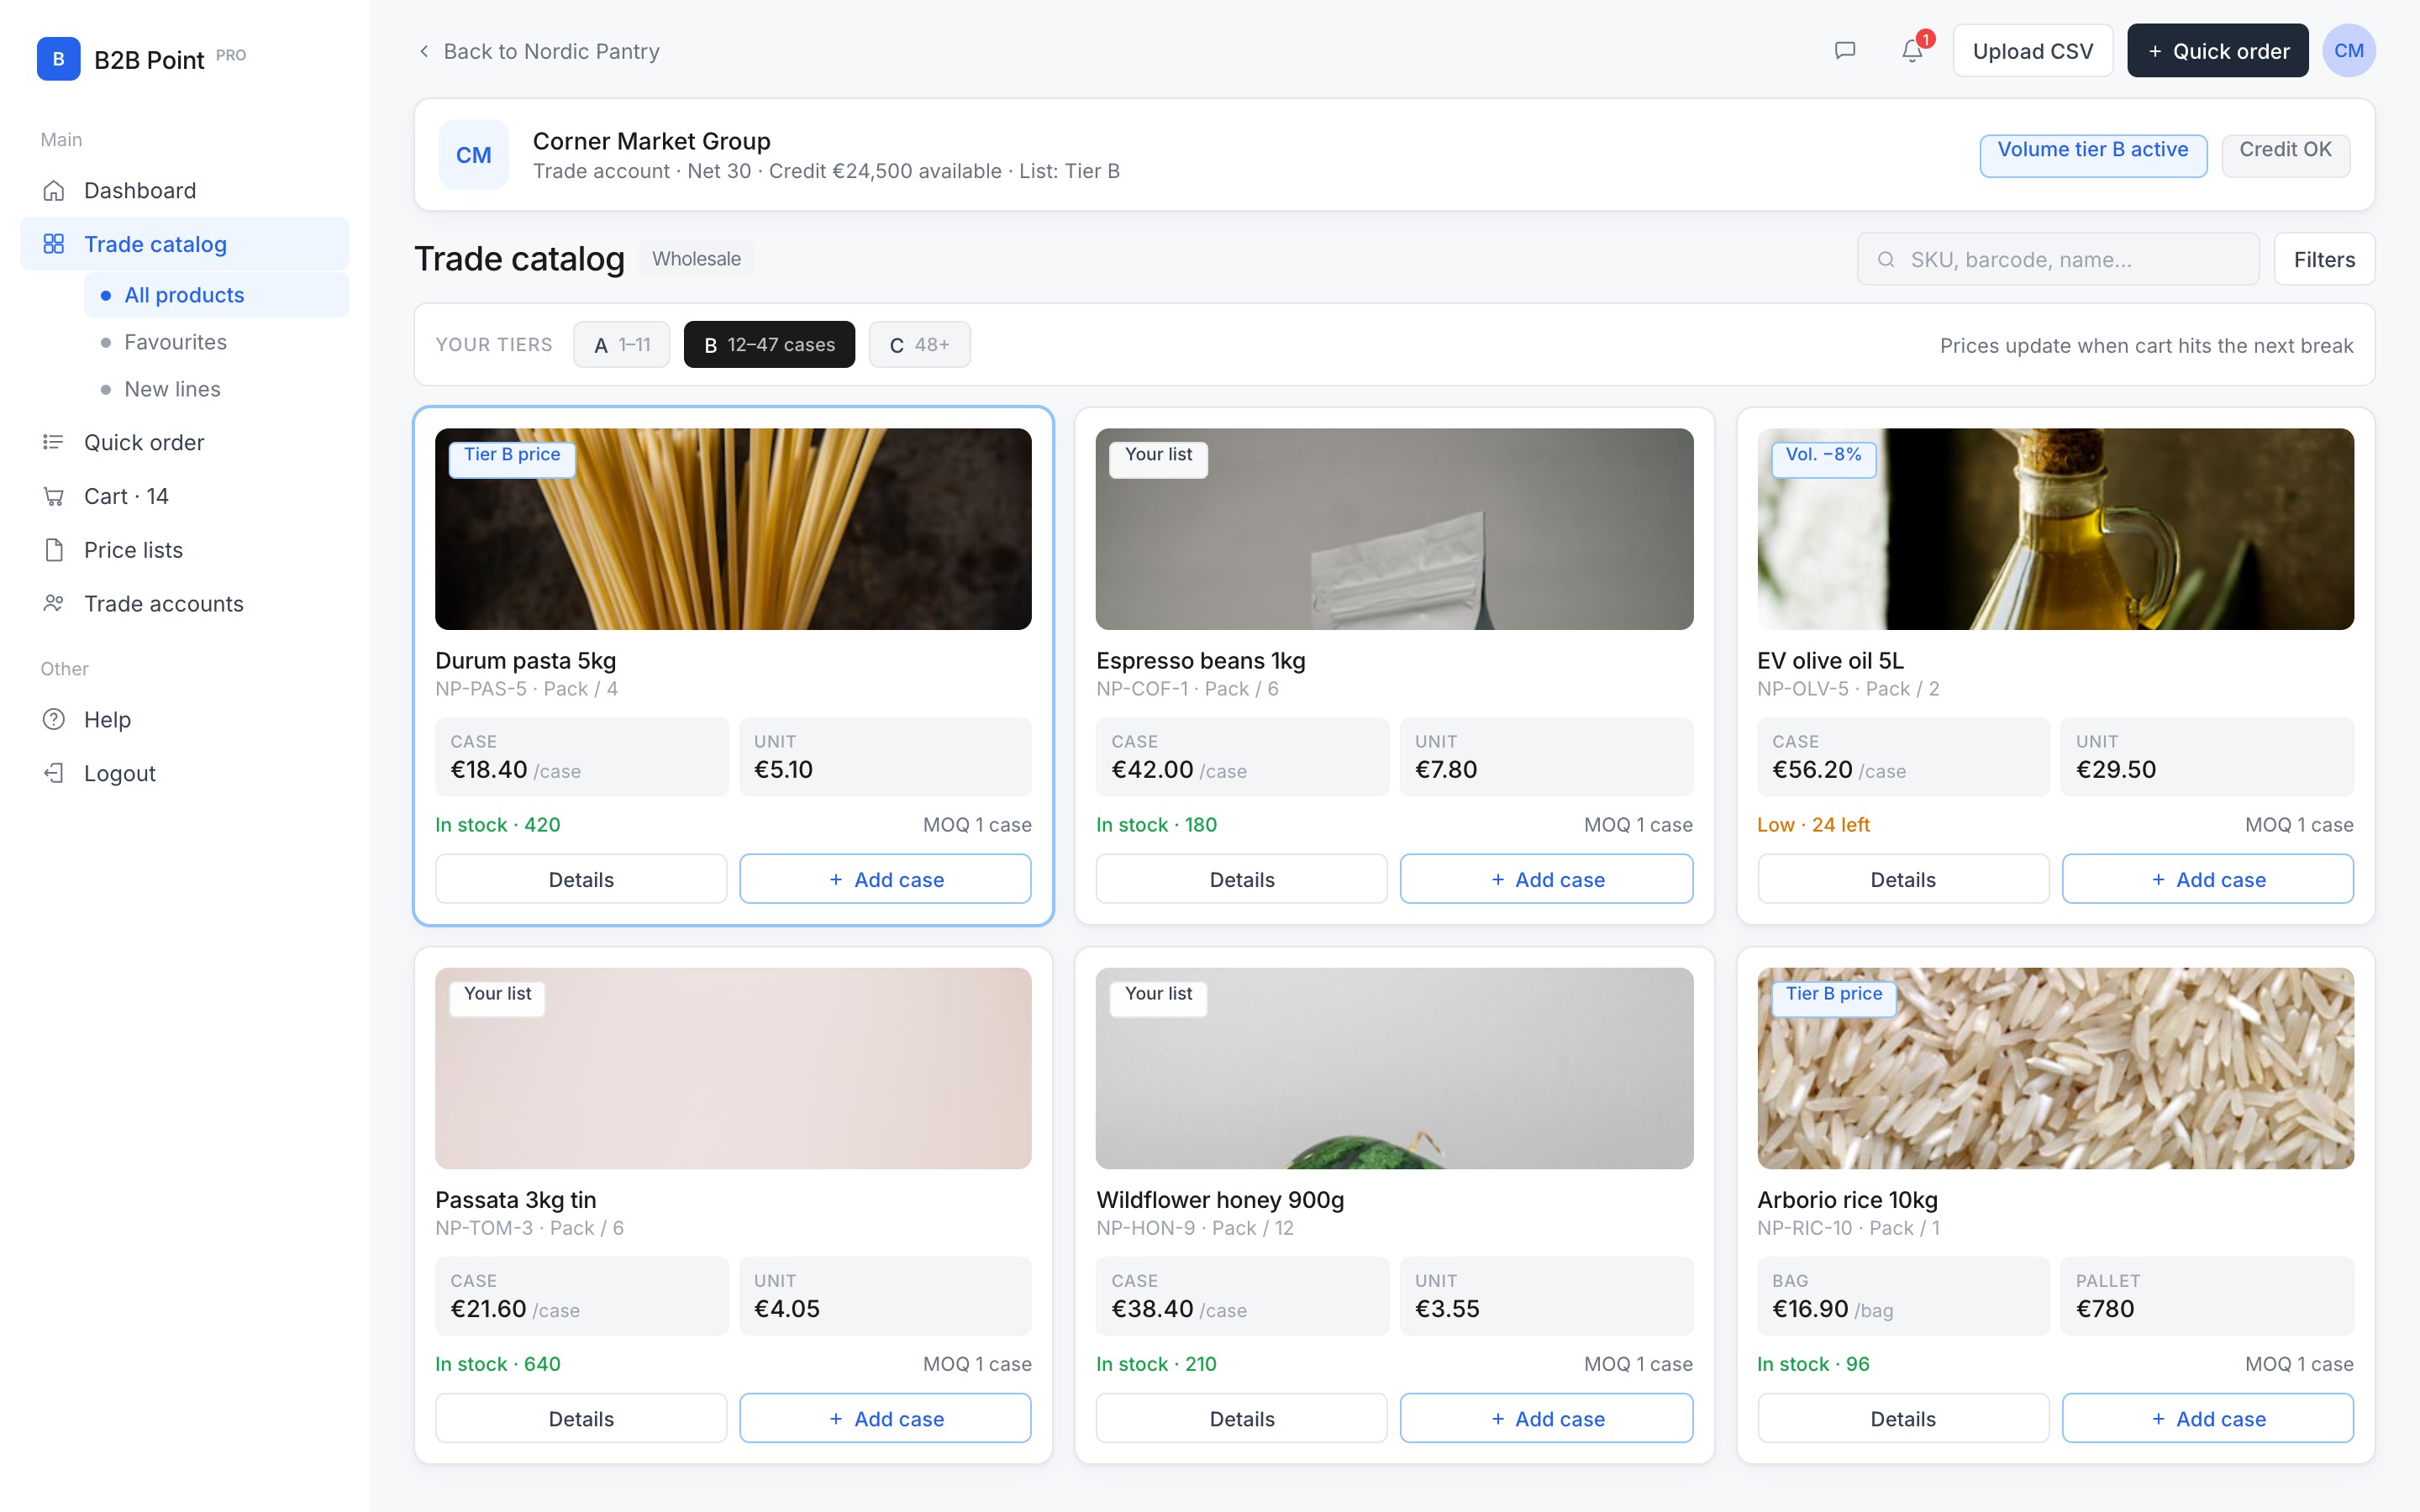2420x1512 pixels.
Task: Click the Durum pasta product image
Action: pyautogui.click(x=733, y=529)
